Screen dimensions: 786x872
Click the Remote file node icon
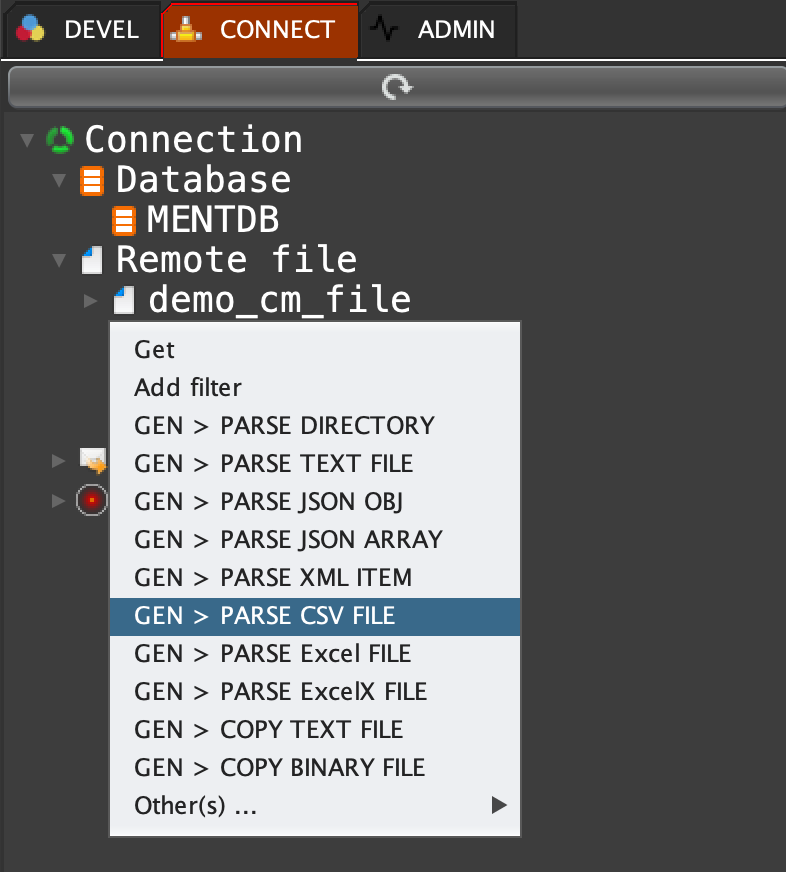[x=92, y=261]
